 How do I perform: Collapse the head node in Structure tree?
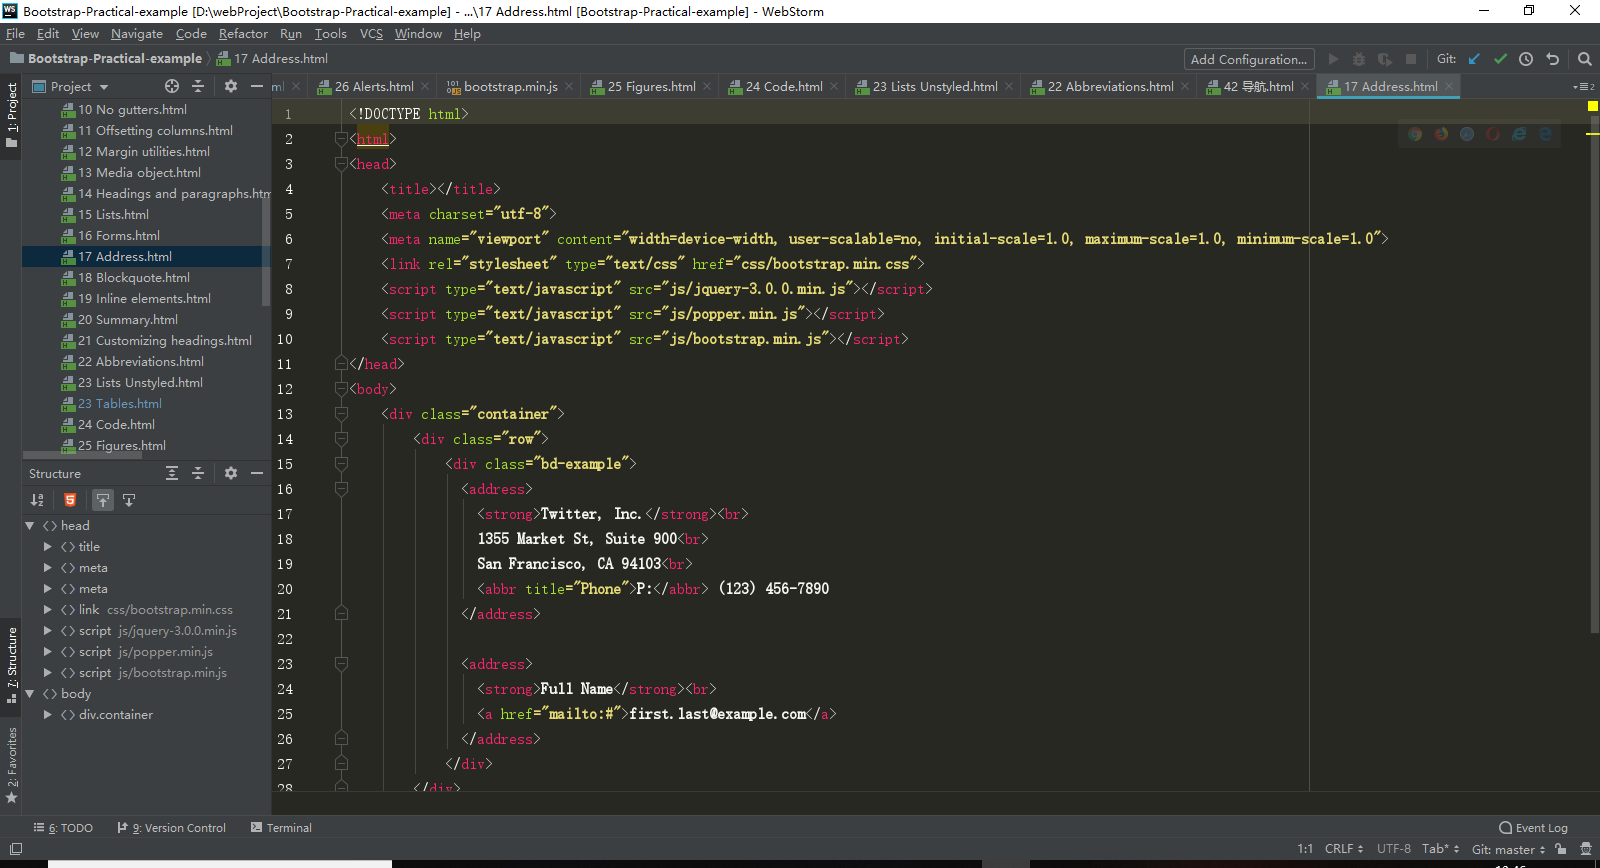(30, 526)
